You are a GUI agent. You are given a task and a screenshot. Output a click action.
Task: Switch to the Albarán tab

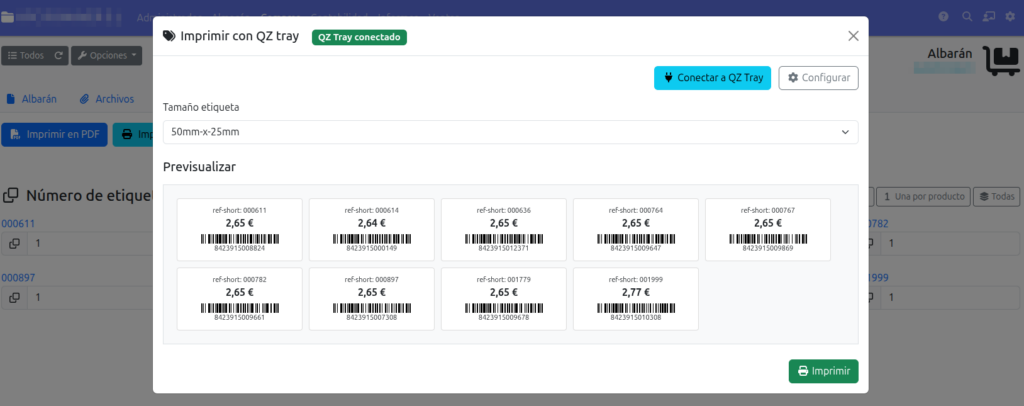[31, 99]
